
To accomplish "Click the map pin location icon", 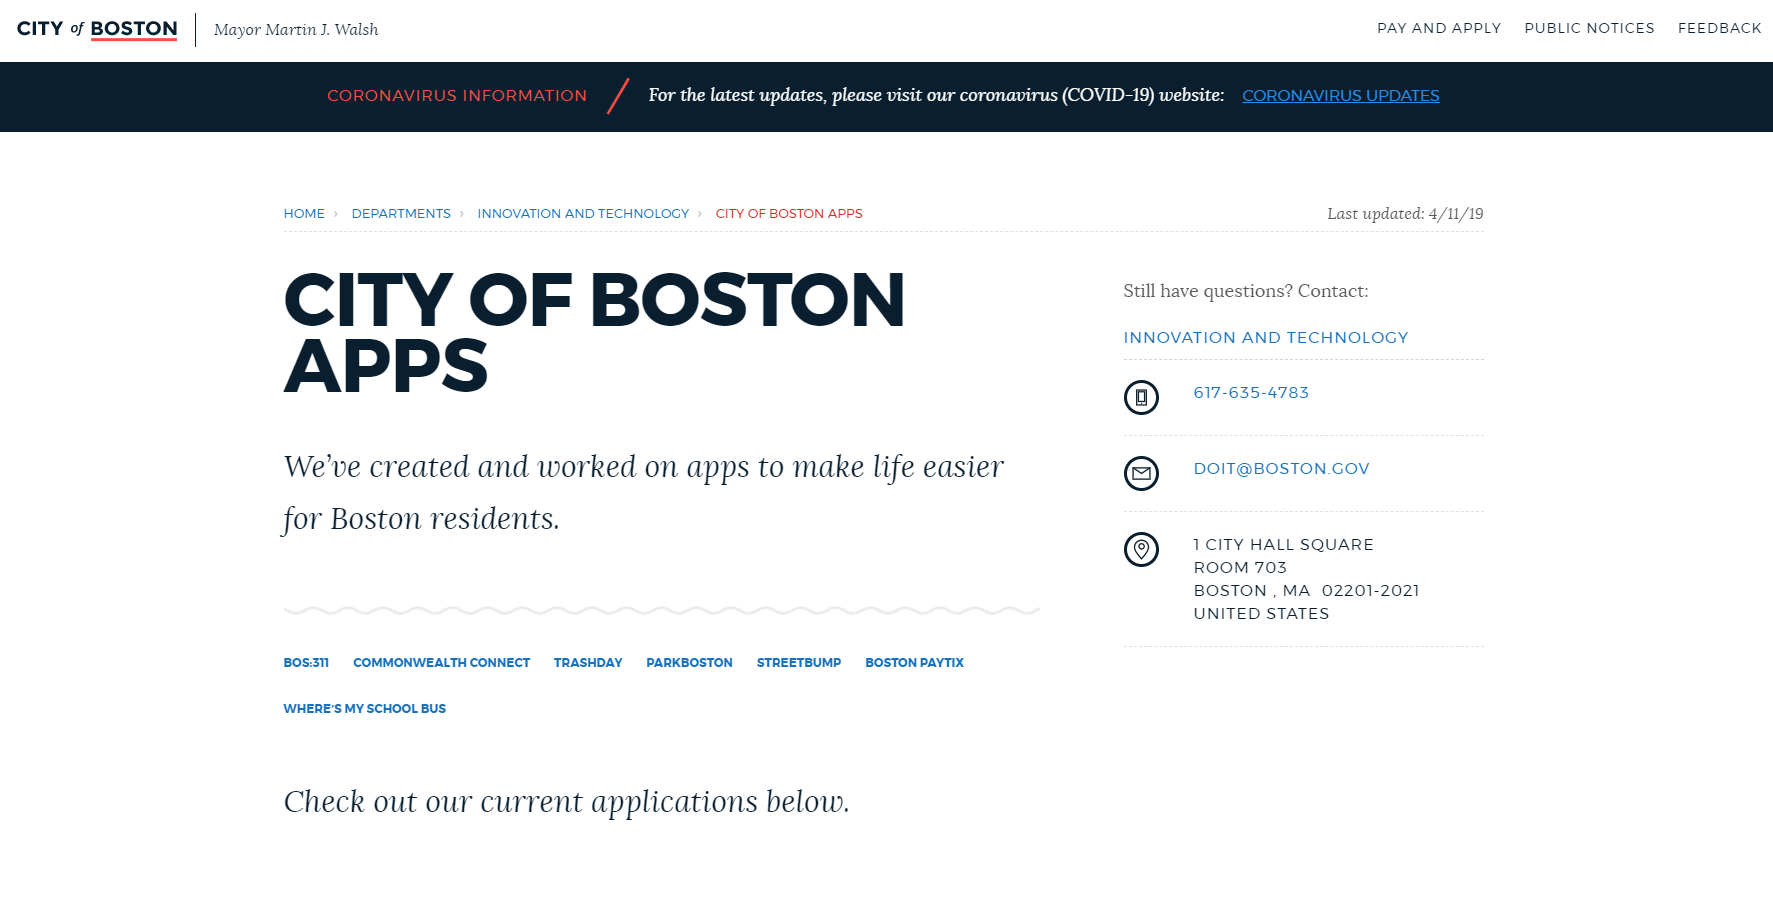I will pos(1141,549).
